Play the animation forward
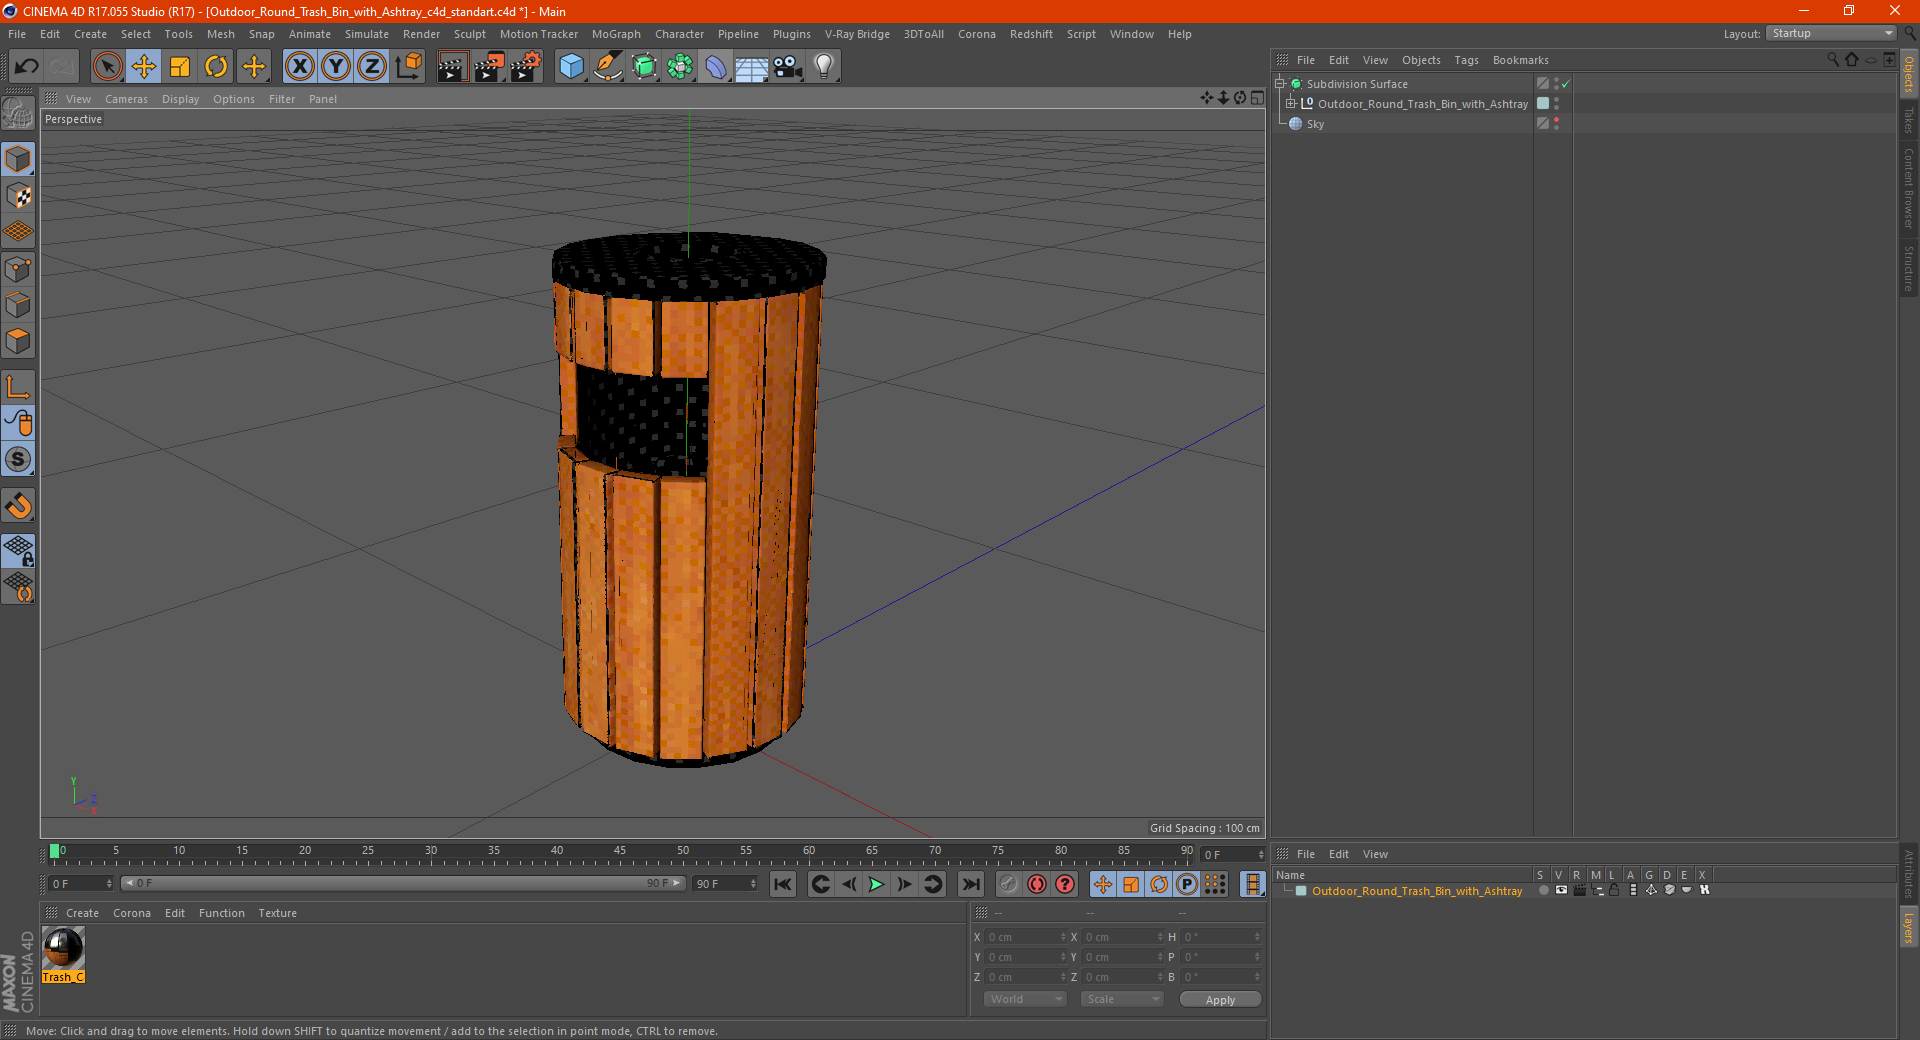Screen dimensions: 1920x1040 [876, 884]
